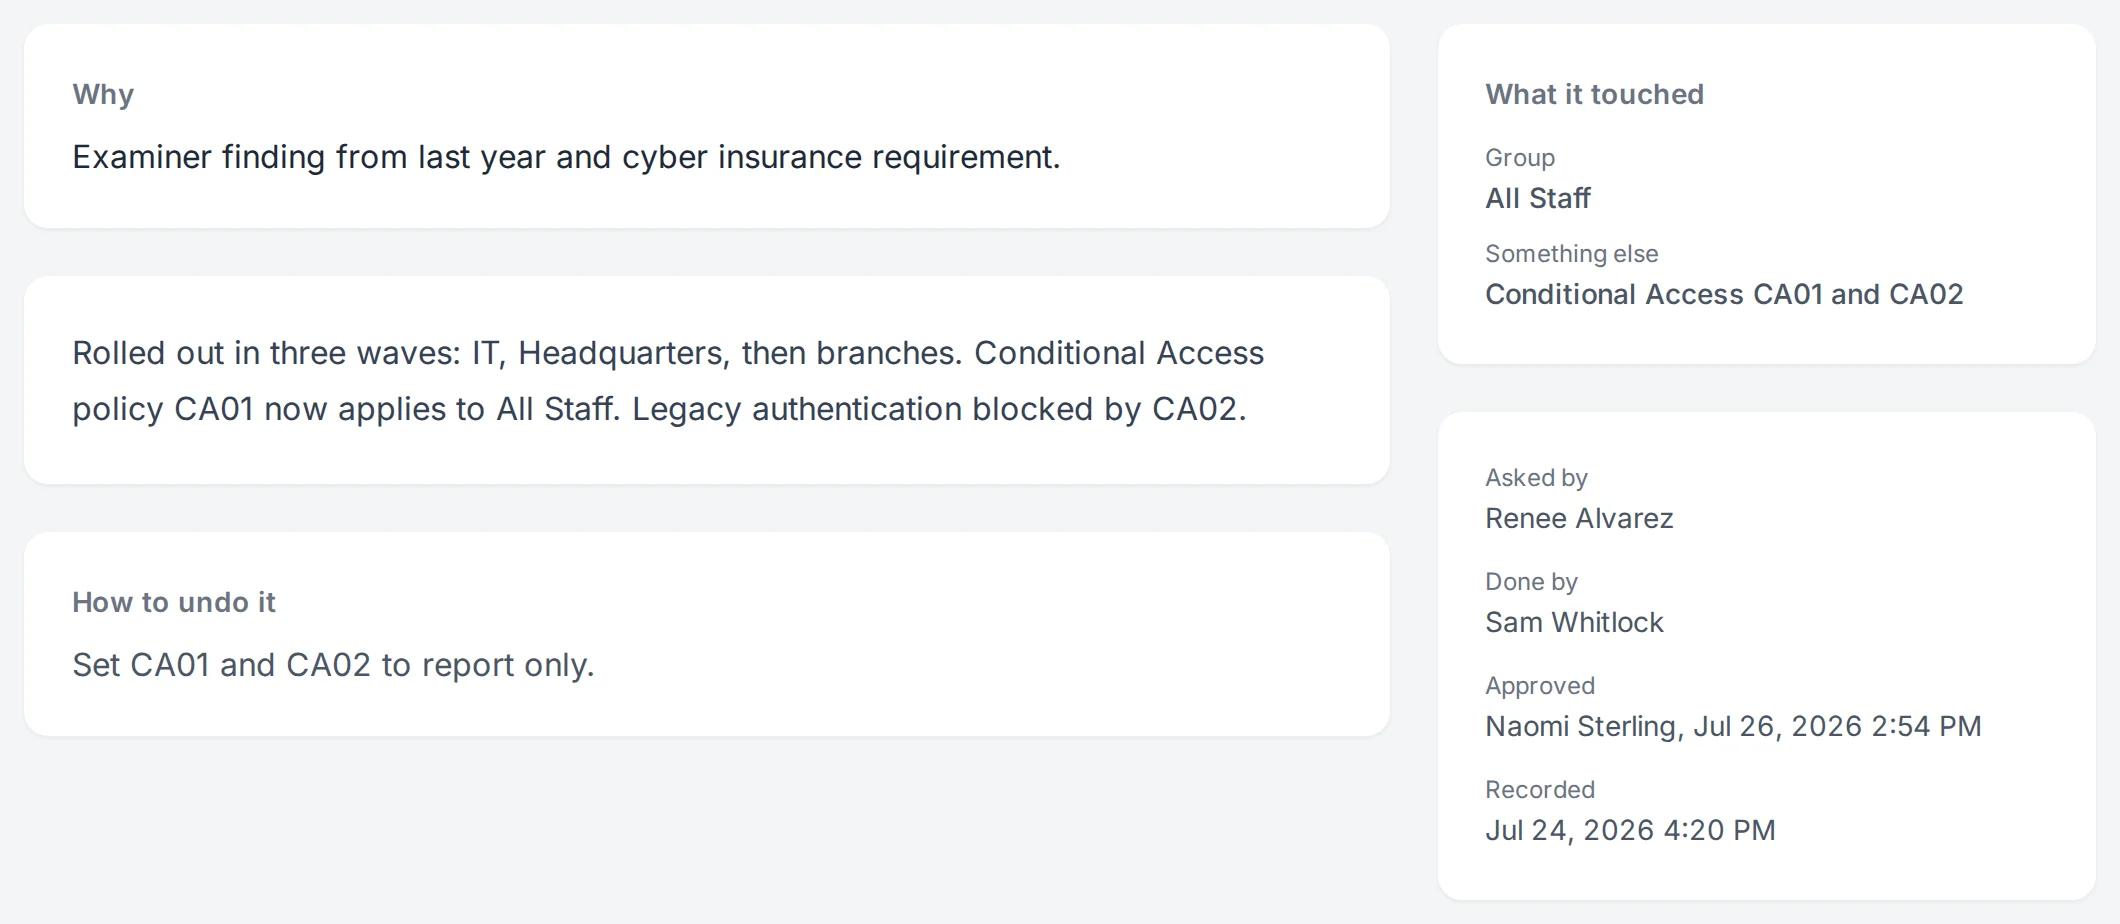Click the cyber insurance requirement text
The width and height of the screenshot is (2120, 924).
(841, 157)
